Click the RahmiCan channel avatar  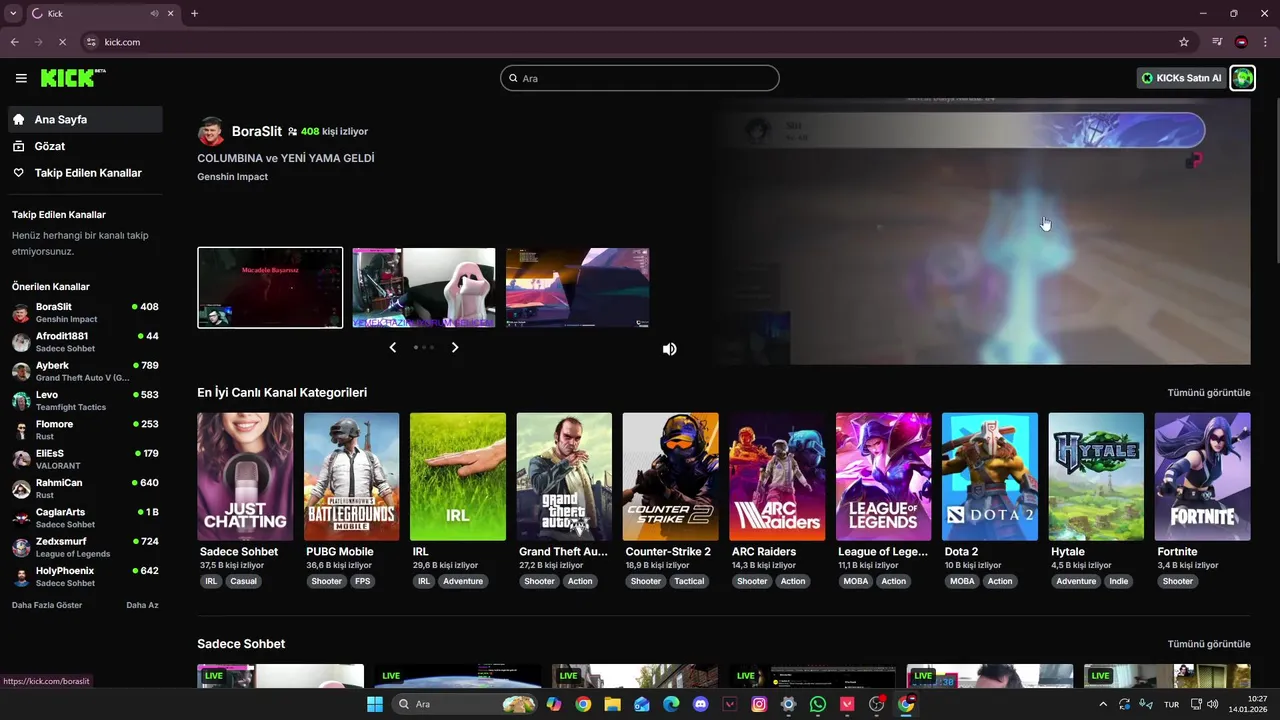21,489
